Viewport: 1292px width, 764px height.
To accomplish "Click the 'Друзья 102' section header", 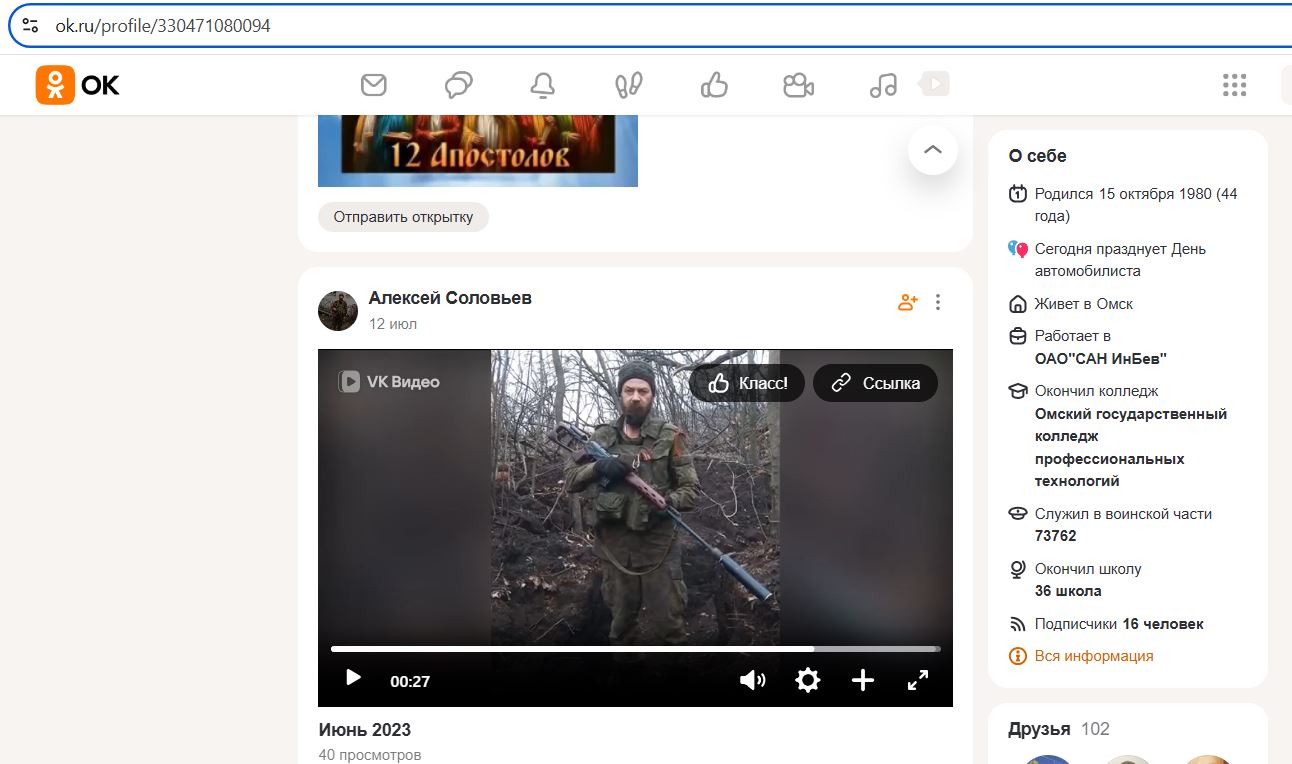I will click(x=1059, y=729).
